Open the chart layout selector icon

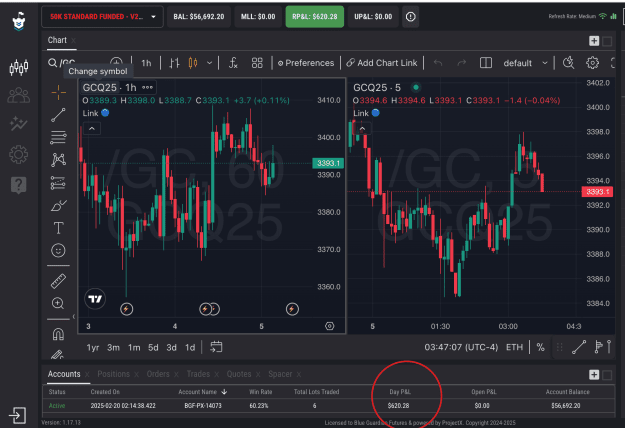point(485,63)
